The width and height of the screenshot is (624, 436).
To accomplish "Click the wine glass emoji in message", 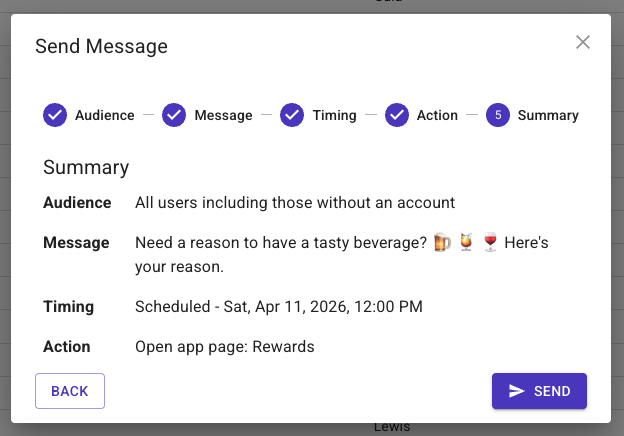I will coord(489,243).
